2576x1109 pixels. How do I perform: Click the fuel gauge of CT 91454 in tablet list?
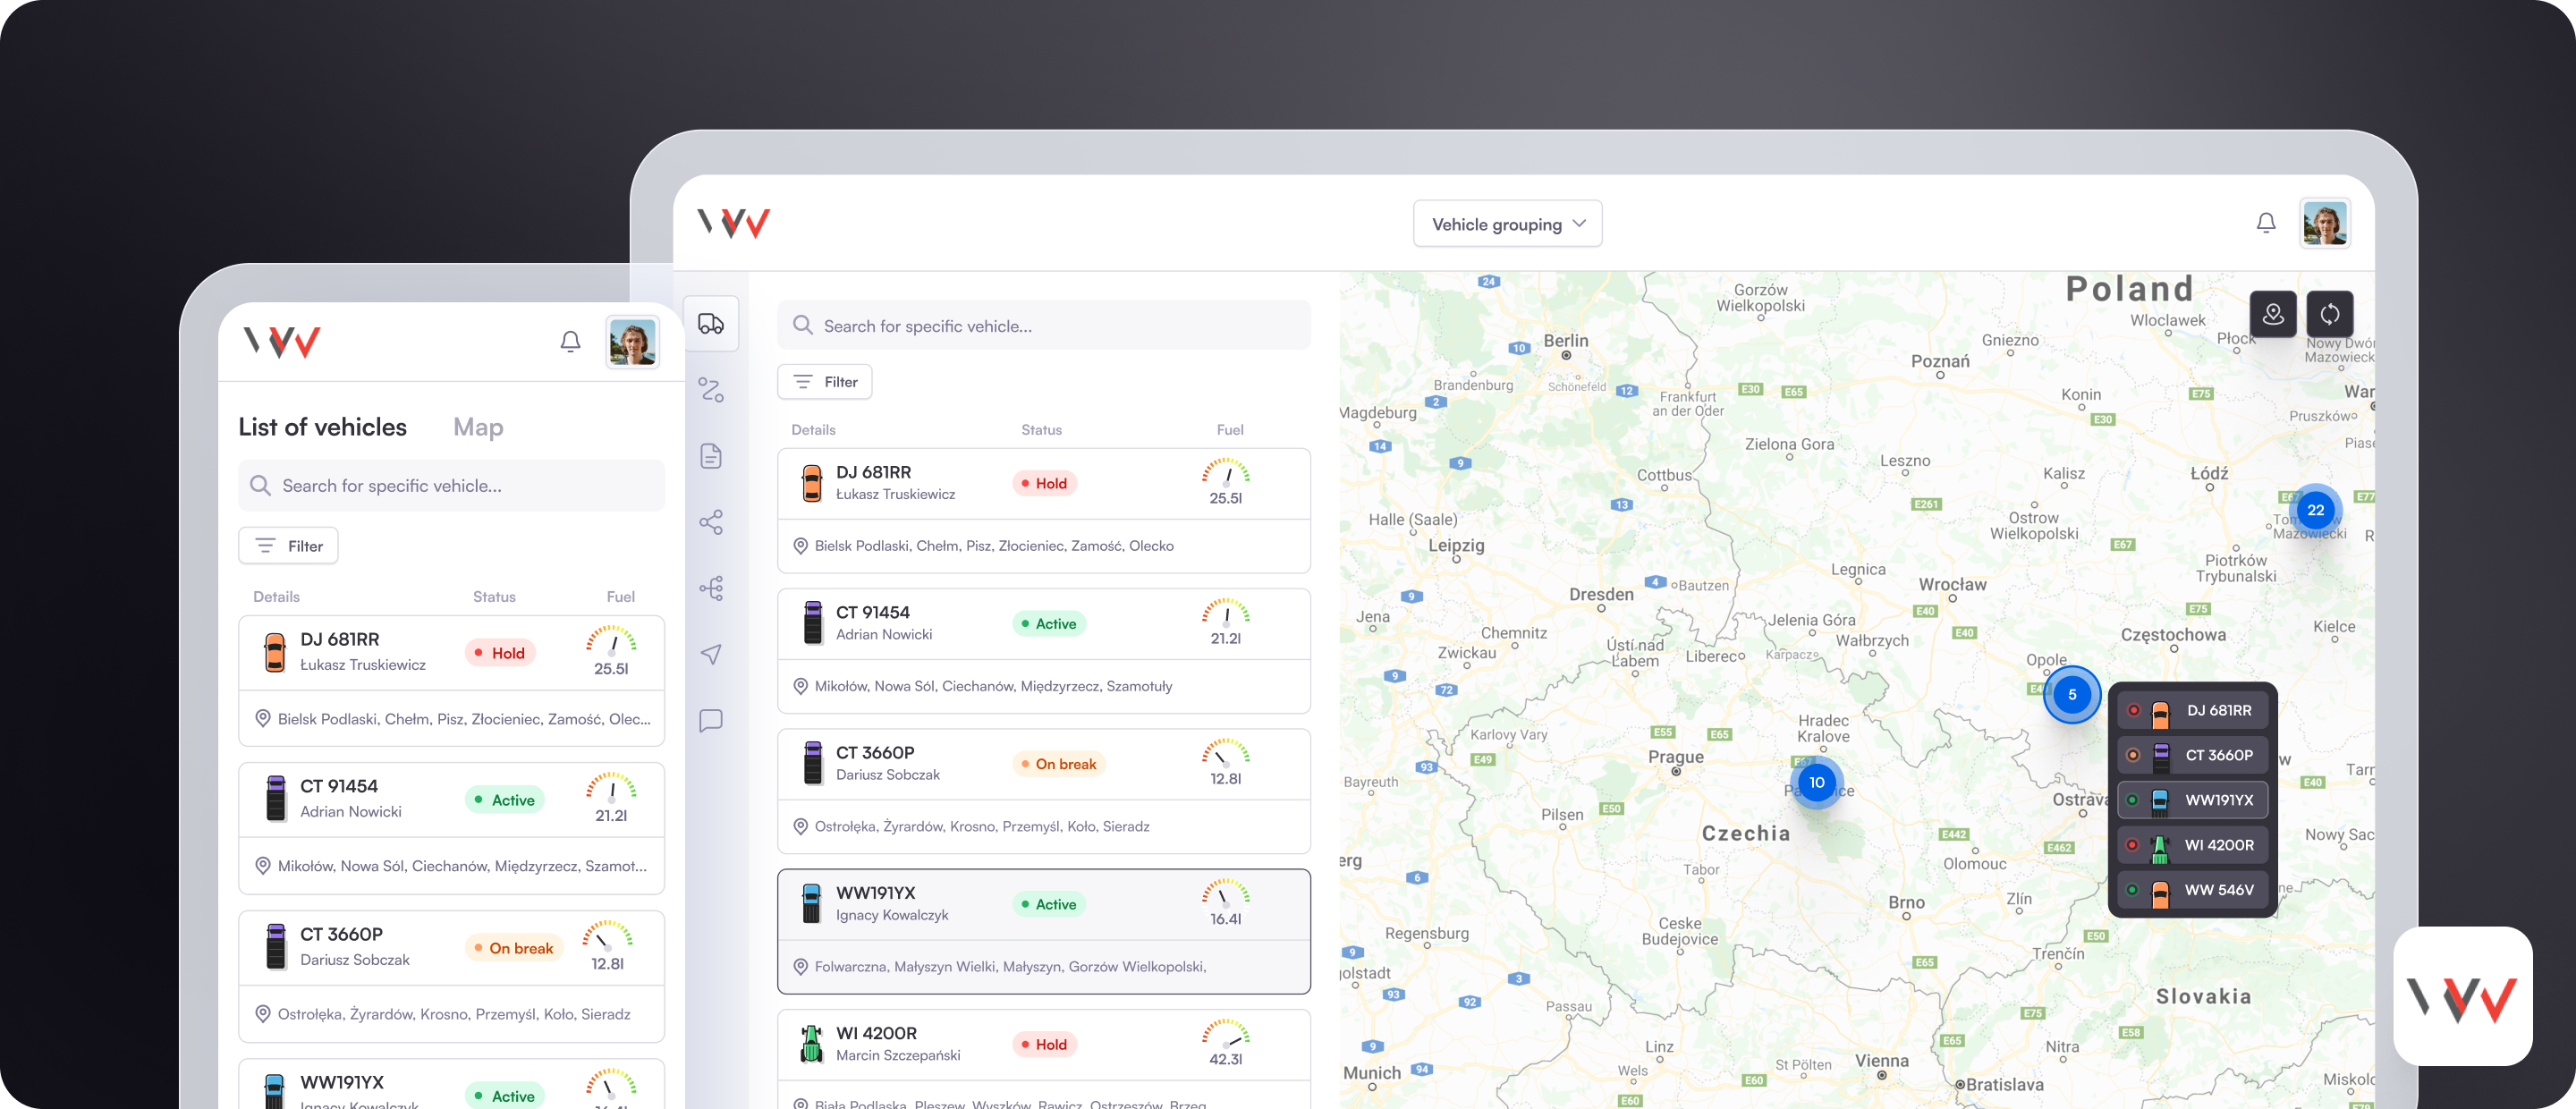(1226, 611)
